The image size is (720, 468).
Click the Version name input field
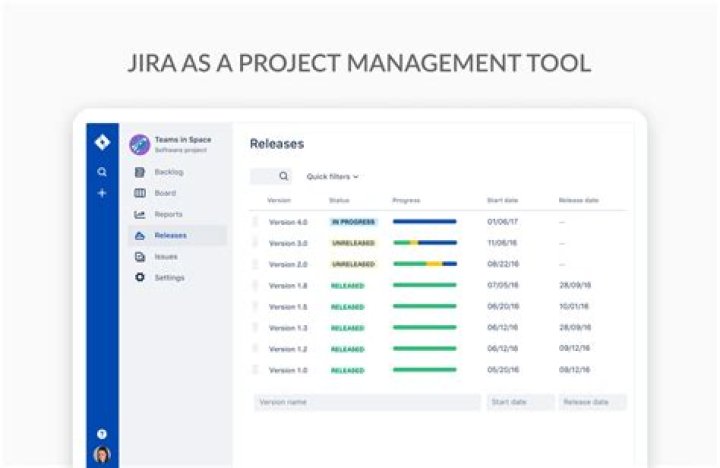pyautogui.click(x=366, y=402)
